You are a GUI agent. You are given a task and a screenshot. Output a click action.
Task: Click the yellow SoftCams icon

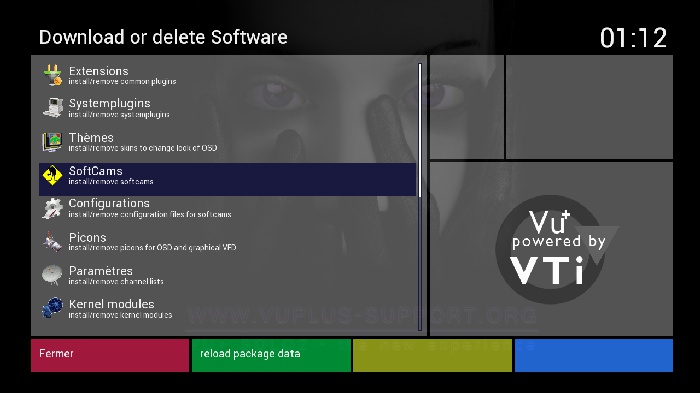click(x=52, y=175)
